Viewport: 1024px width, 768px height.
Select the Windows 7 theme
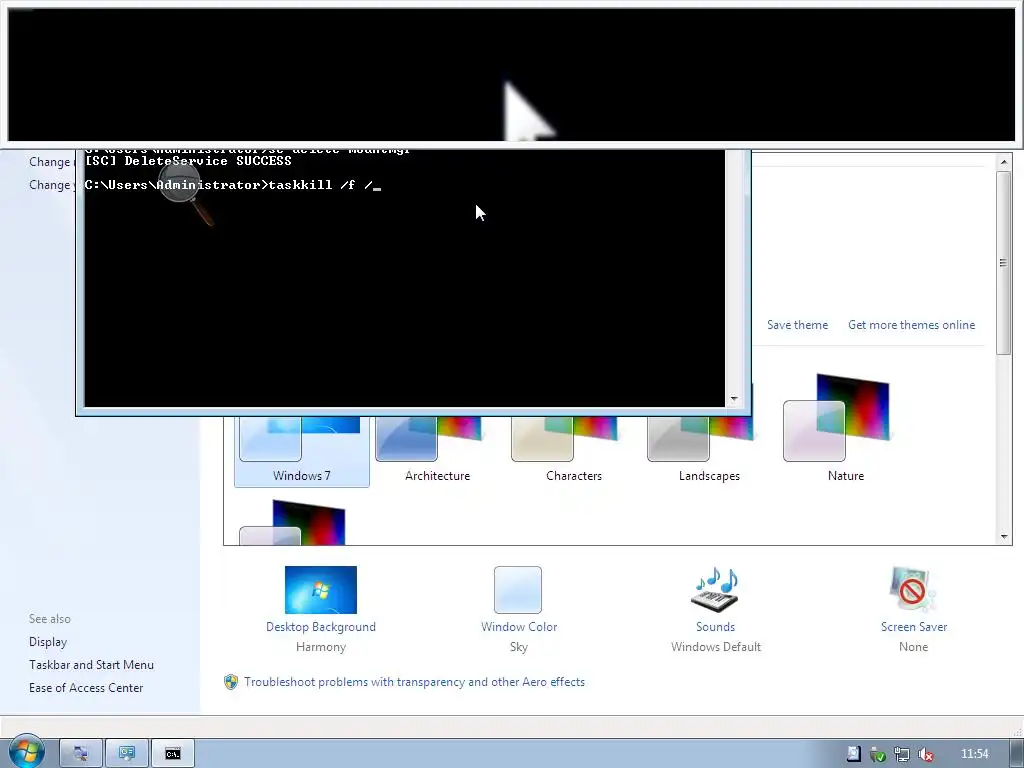pyautogui.click(x=302, y=451)
